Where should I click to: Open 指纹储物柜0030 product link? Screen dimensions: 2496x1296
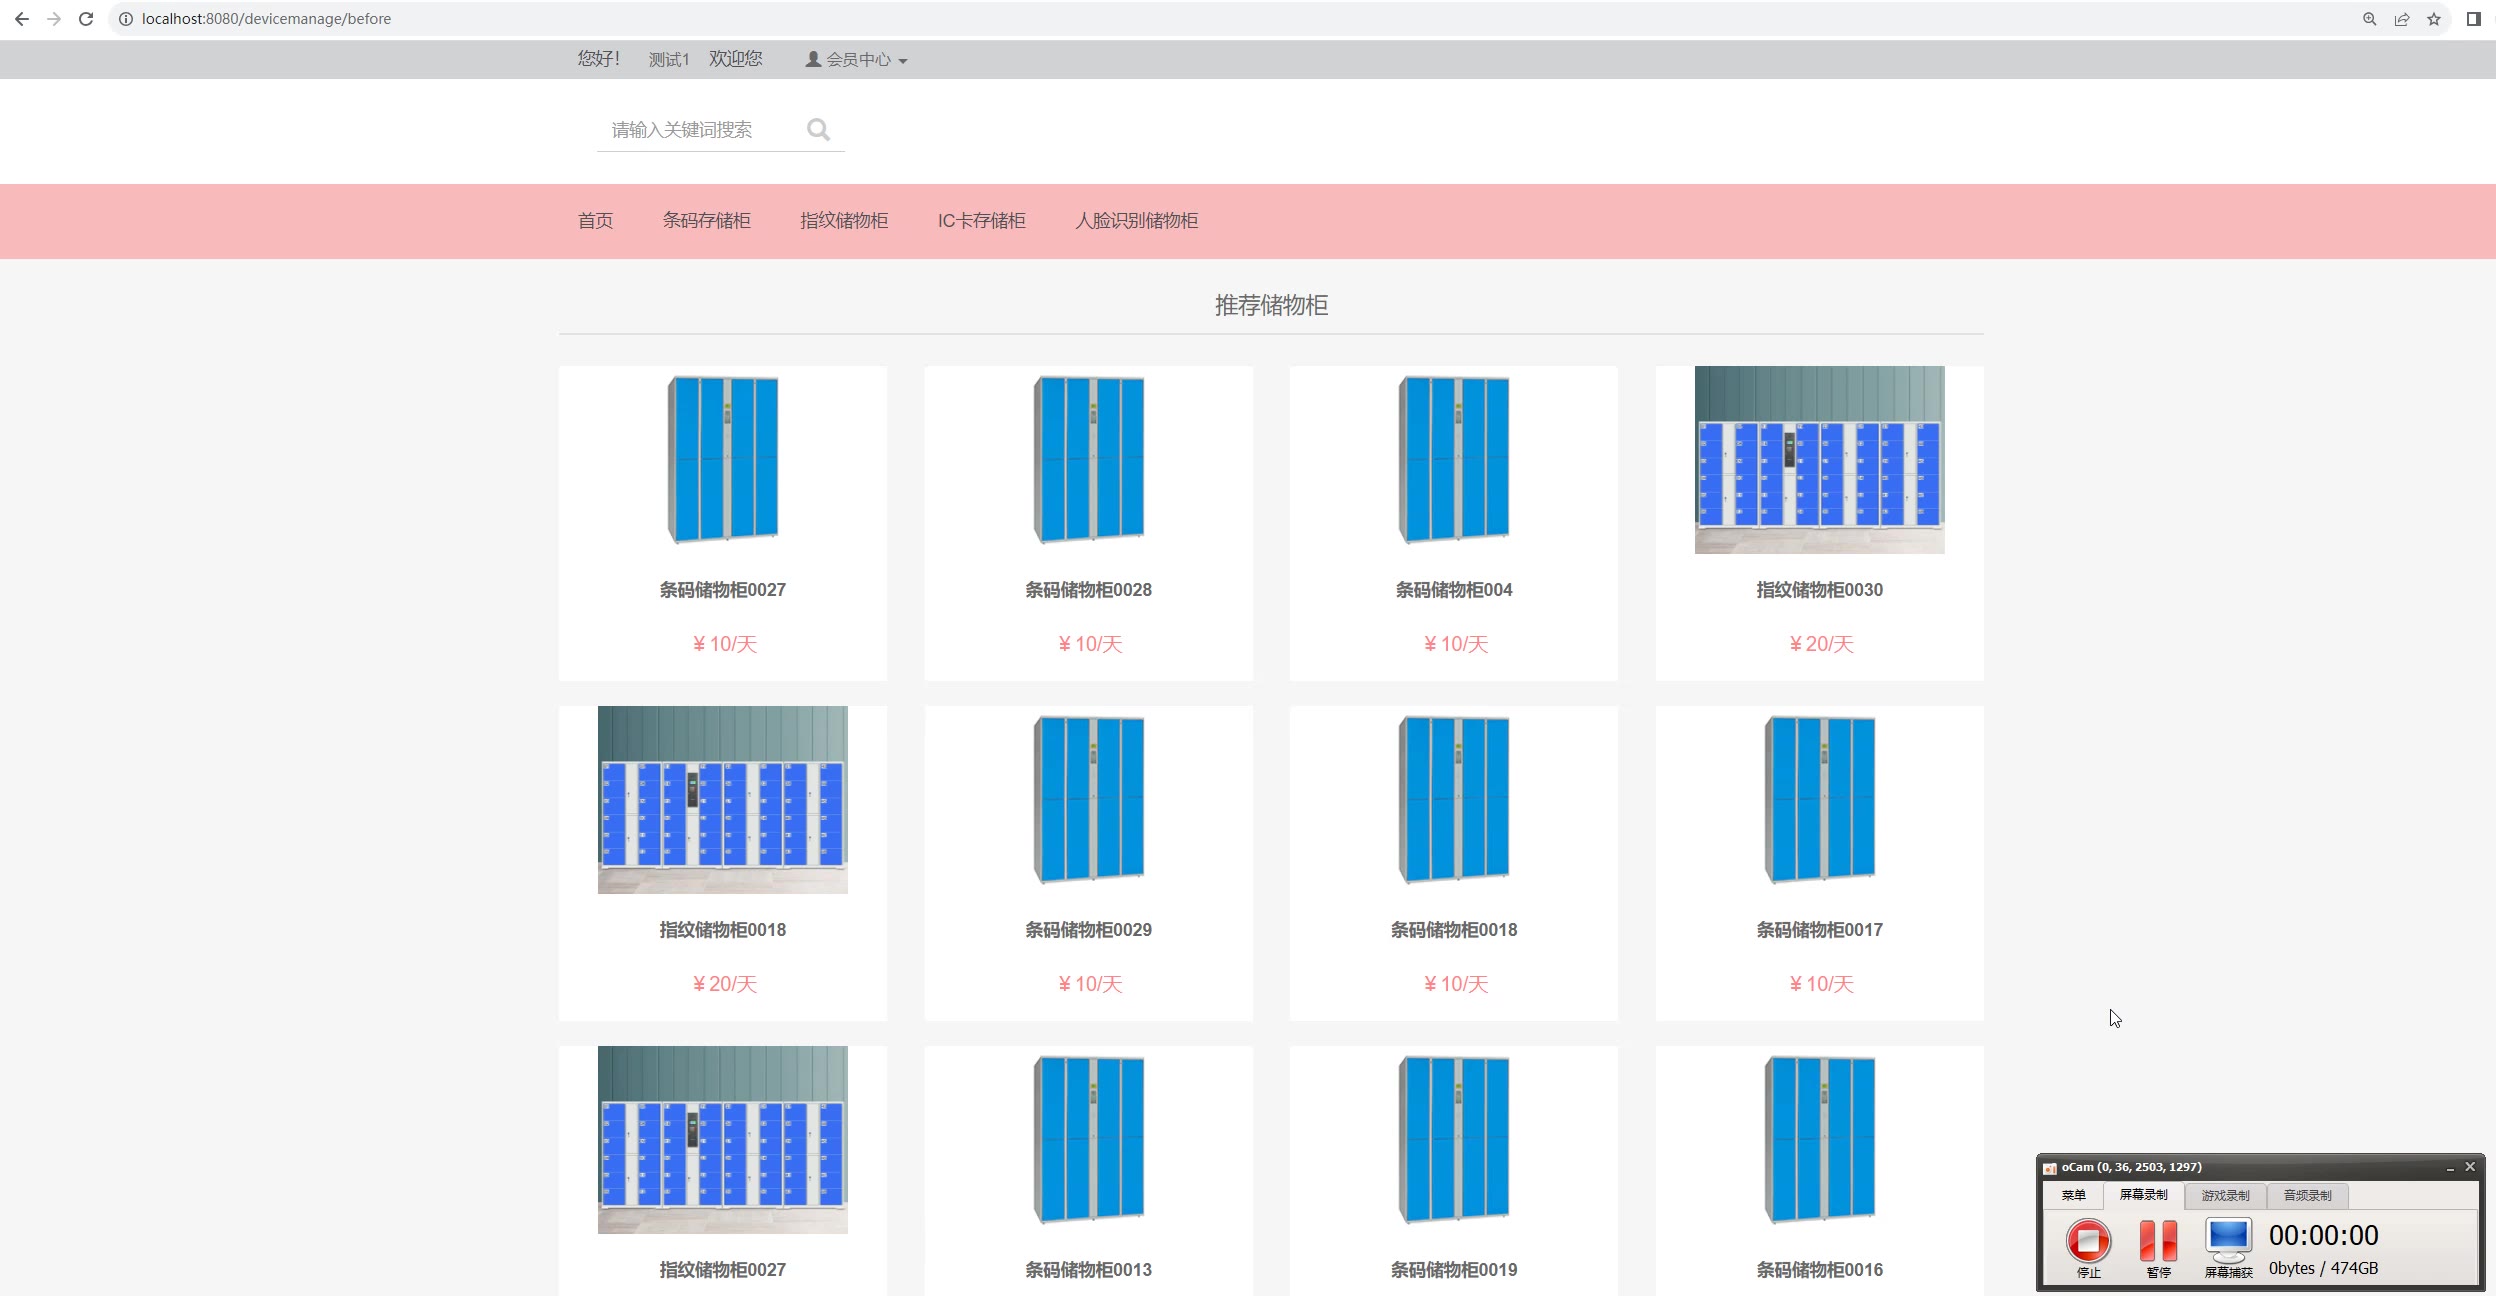1819,590
